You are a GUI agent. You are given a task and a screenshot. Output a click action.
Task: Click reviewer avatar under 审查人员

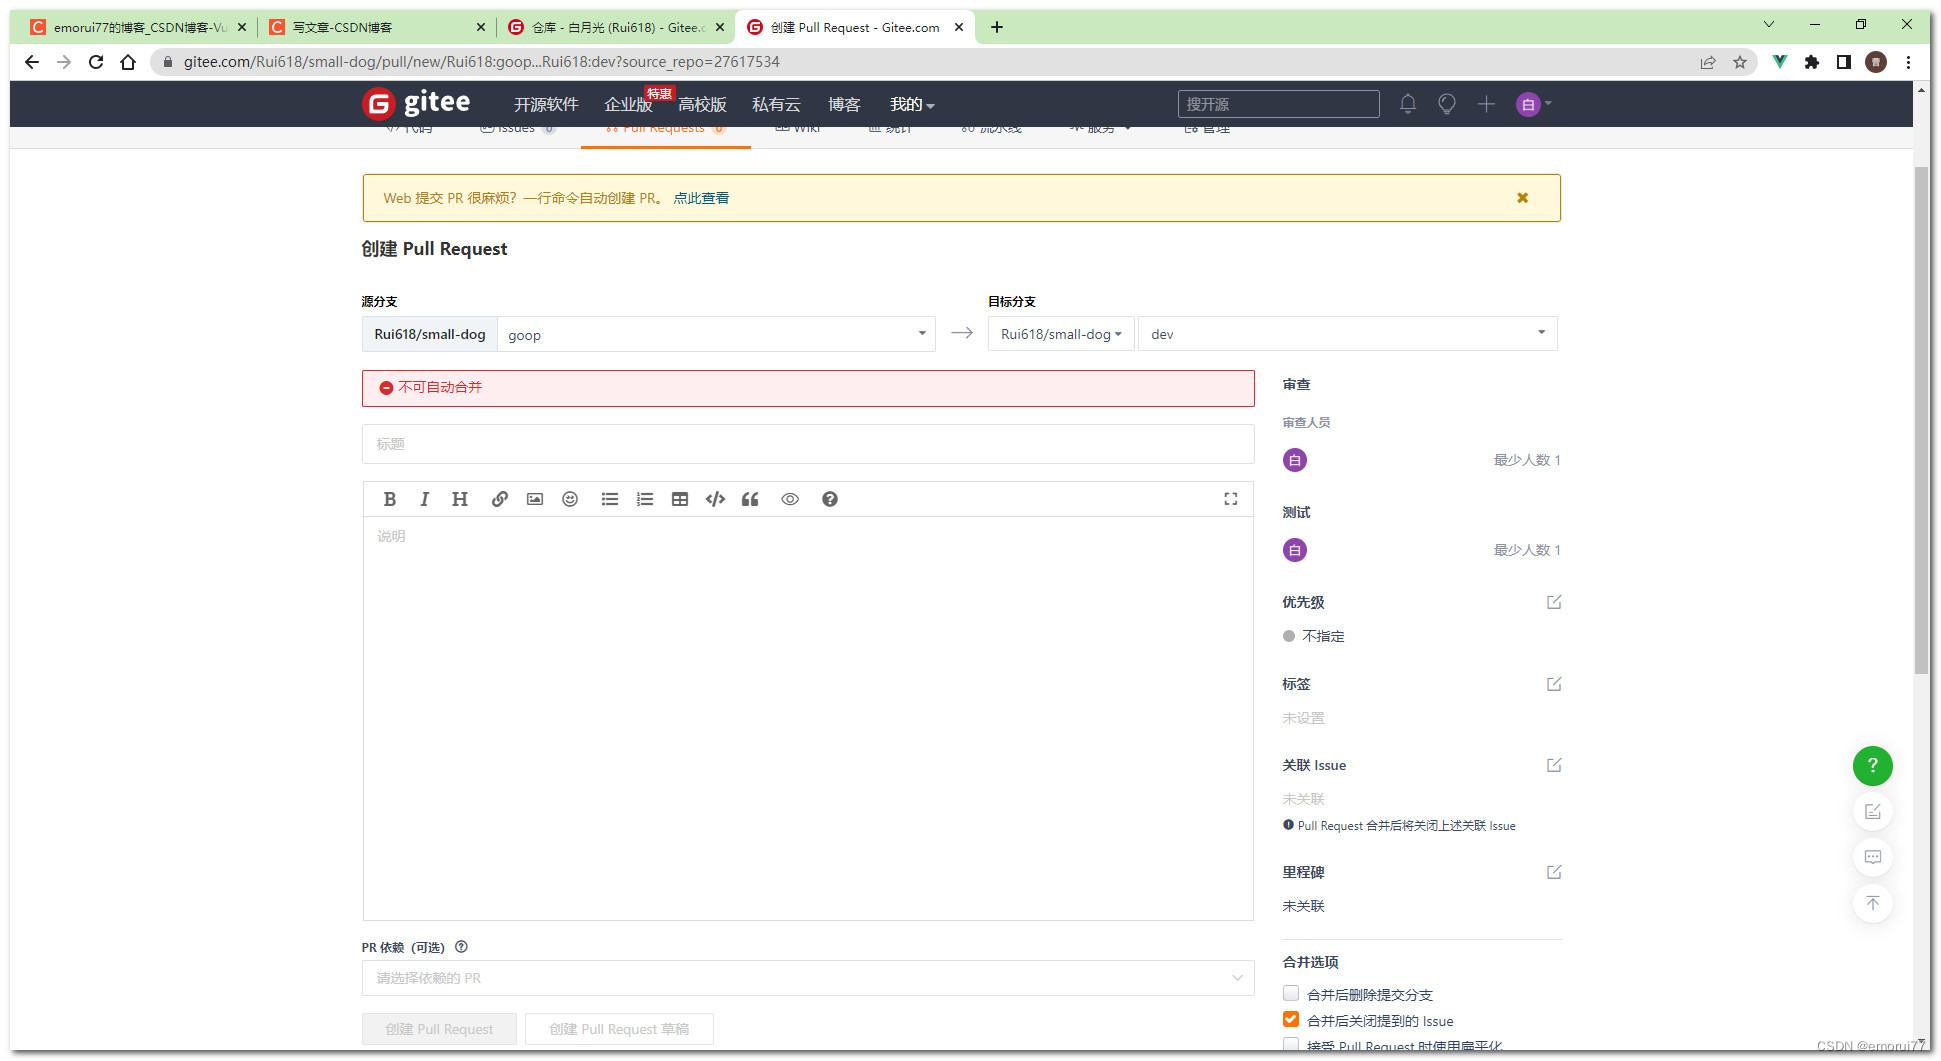coord(1295,460)
